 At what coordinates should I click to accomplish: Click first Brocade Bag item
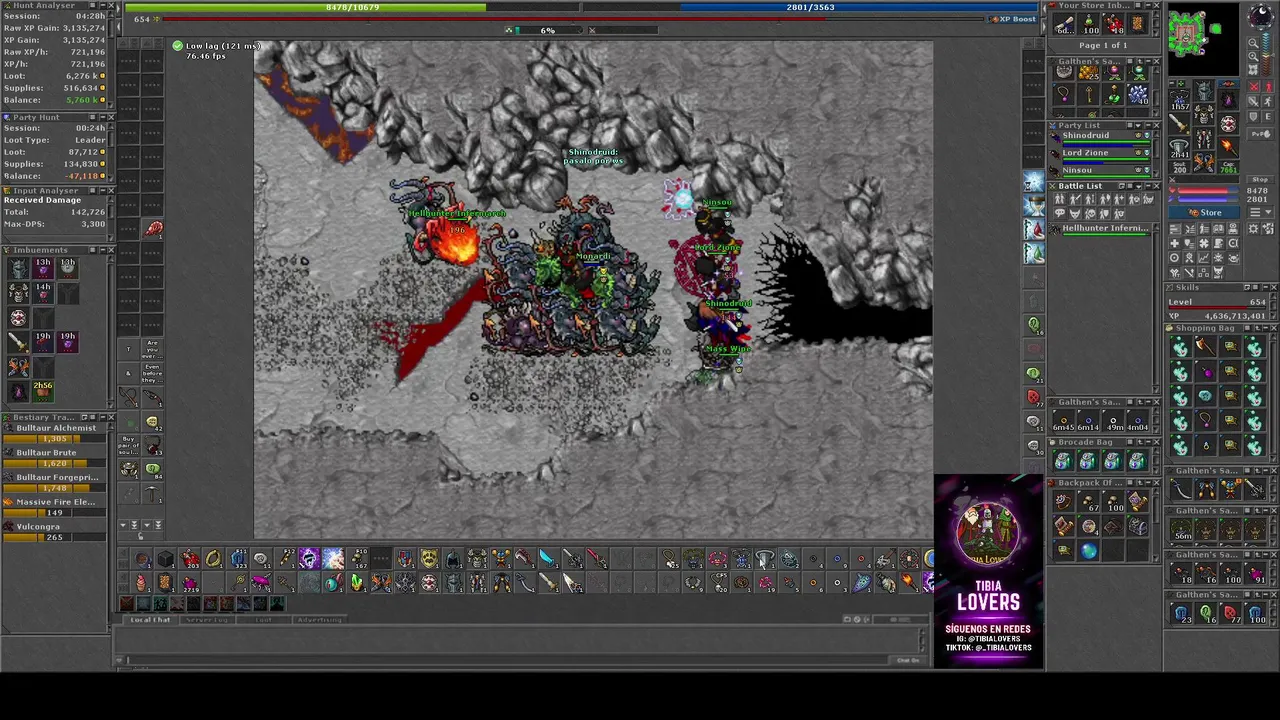tap(1062, 461)
